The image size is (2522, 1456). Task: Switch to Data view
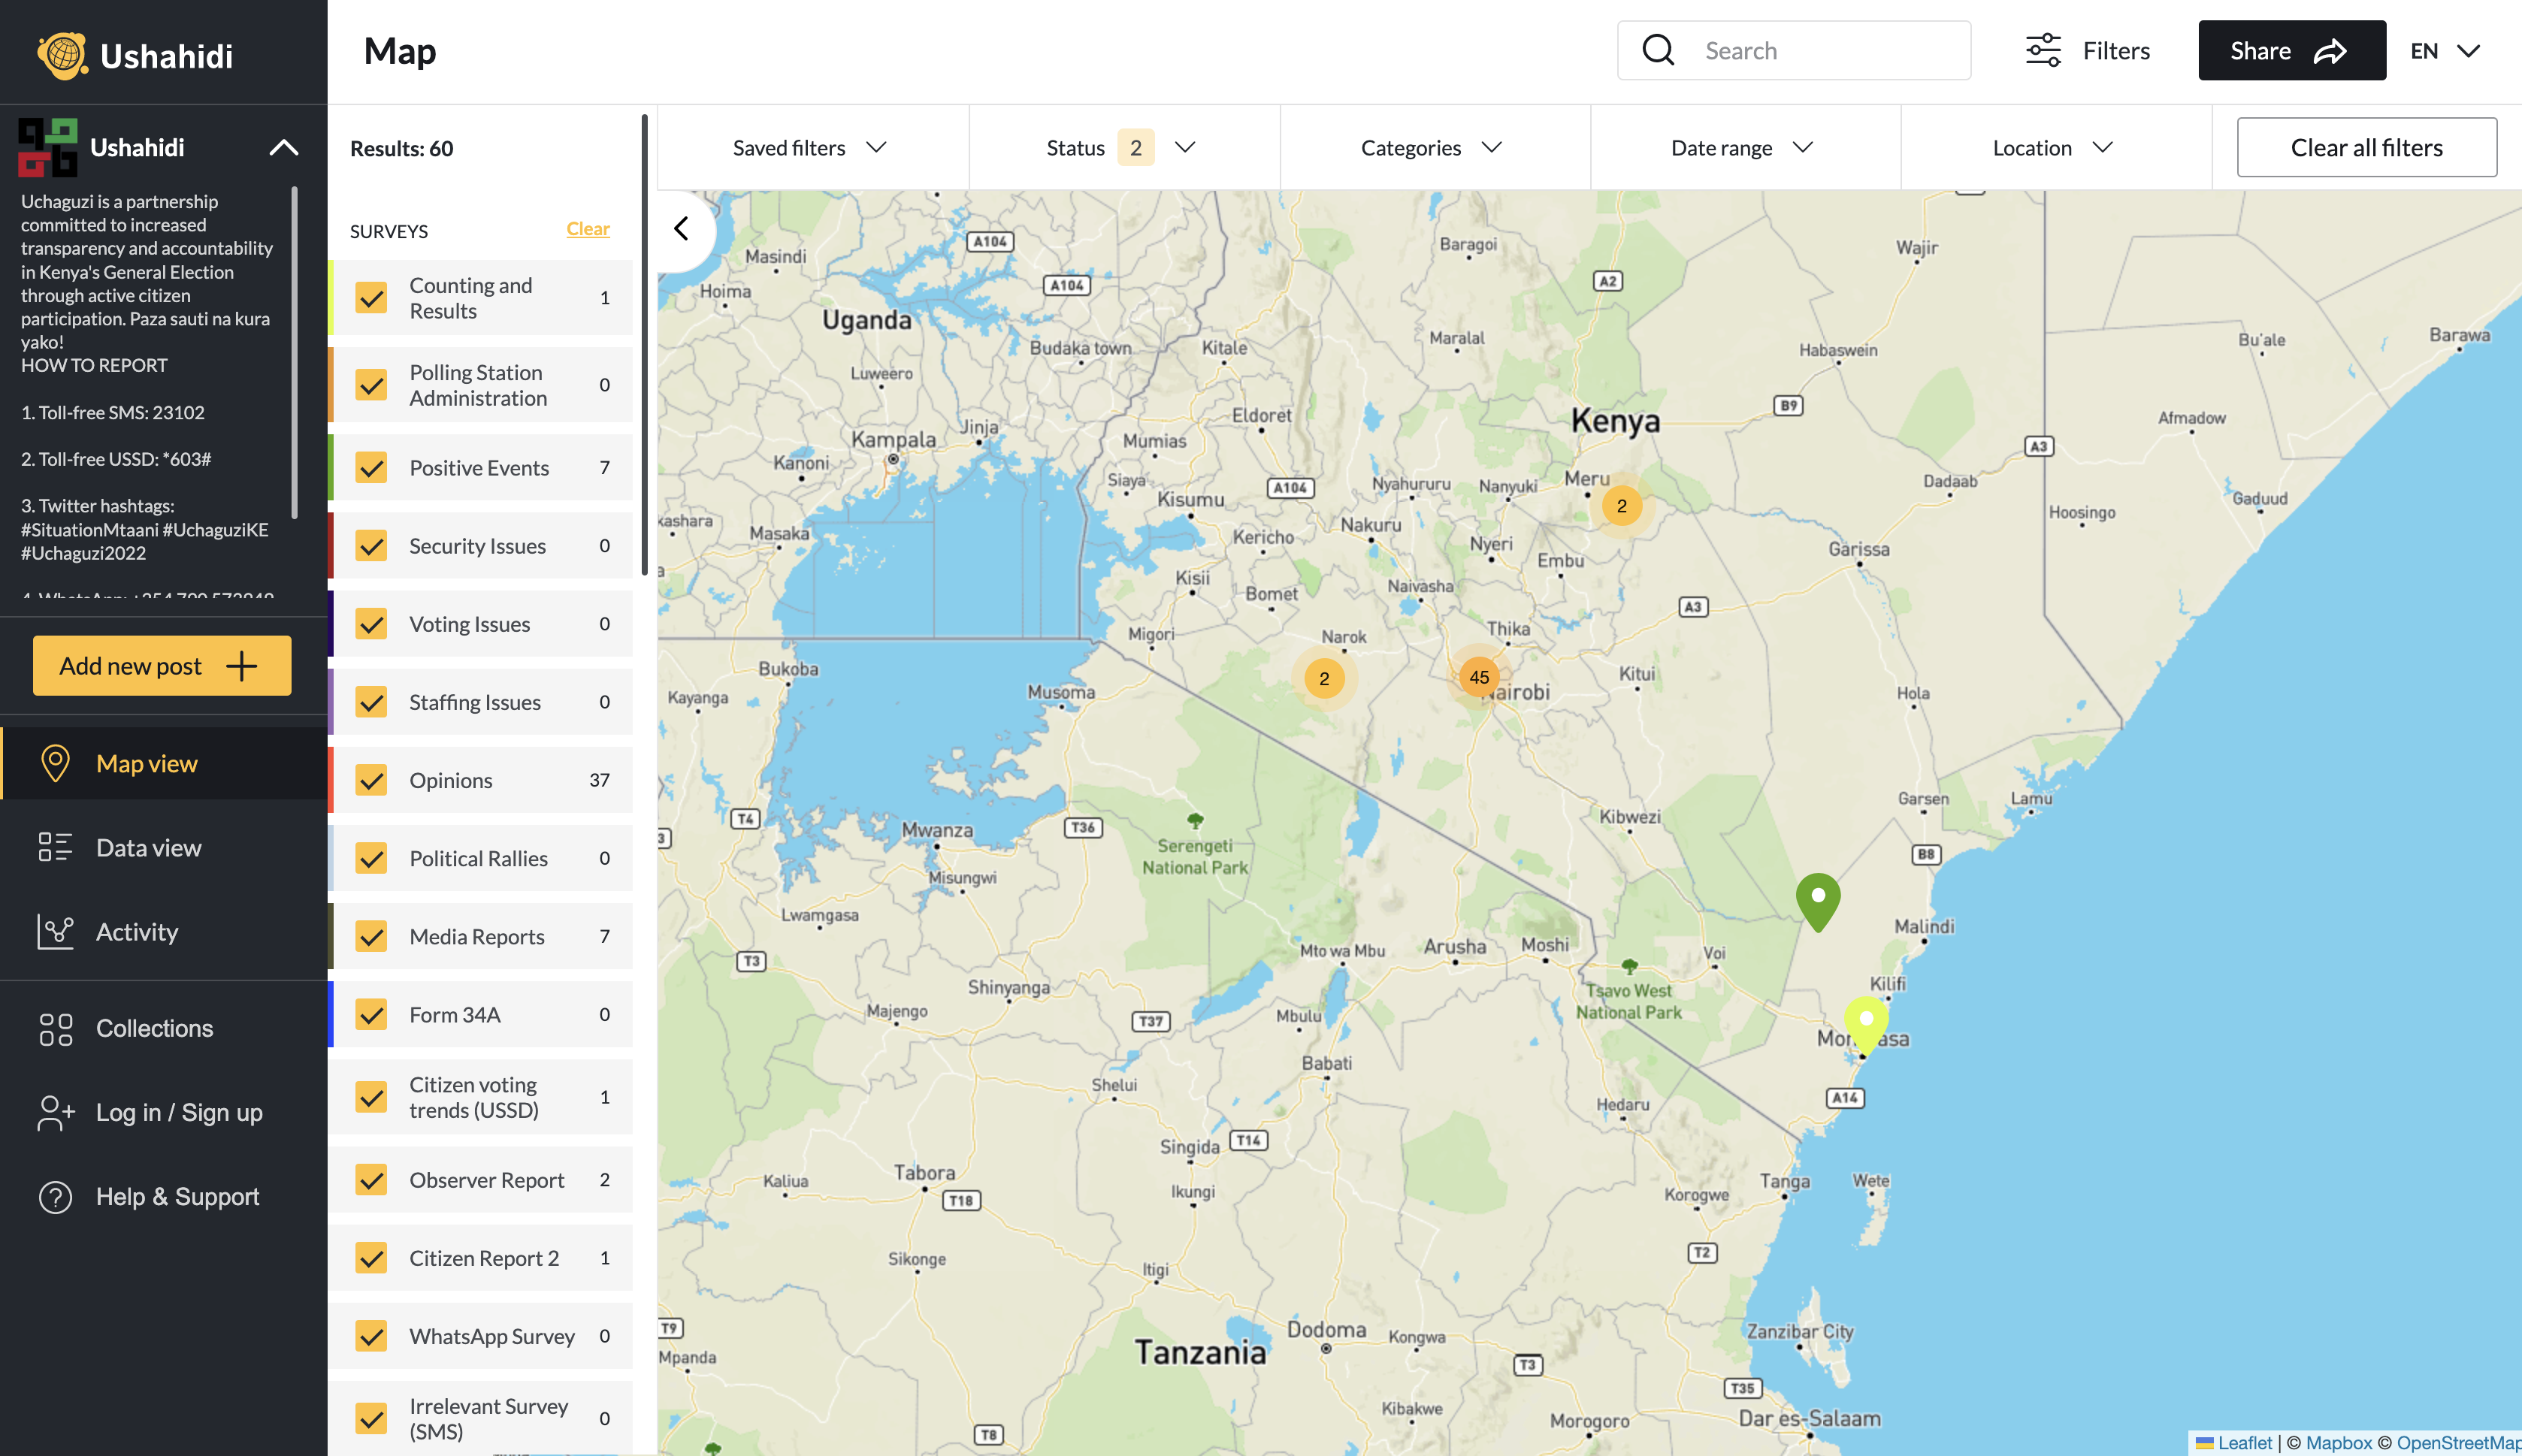148,848
